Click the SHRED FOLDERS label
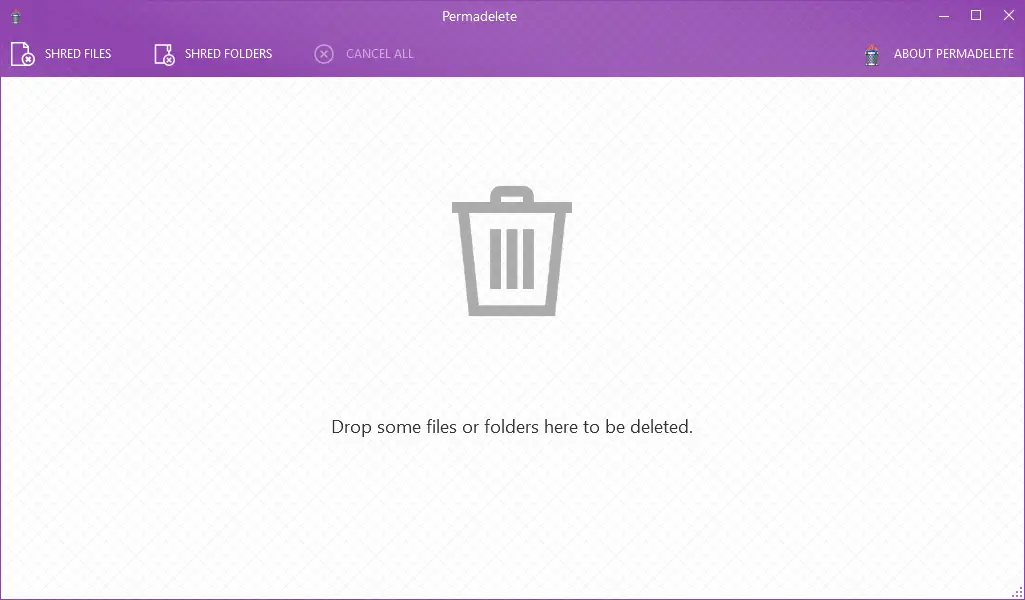 228,54
